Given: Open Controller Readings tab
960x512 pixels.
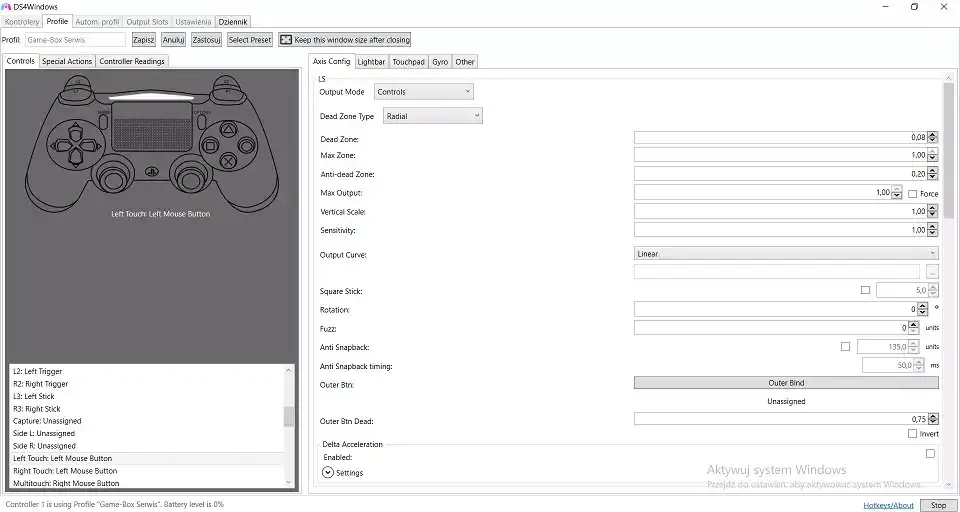Looking at the screenshot, I should pyautogui.click(x=132, y=61).
